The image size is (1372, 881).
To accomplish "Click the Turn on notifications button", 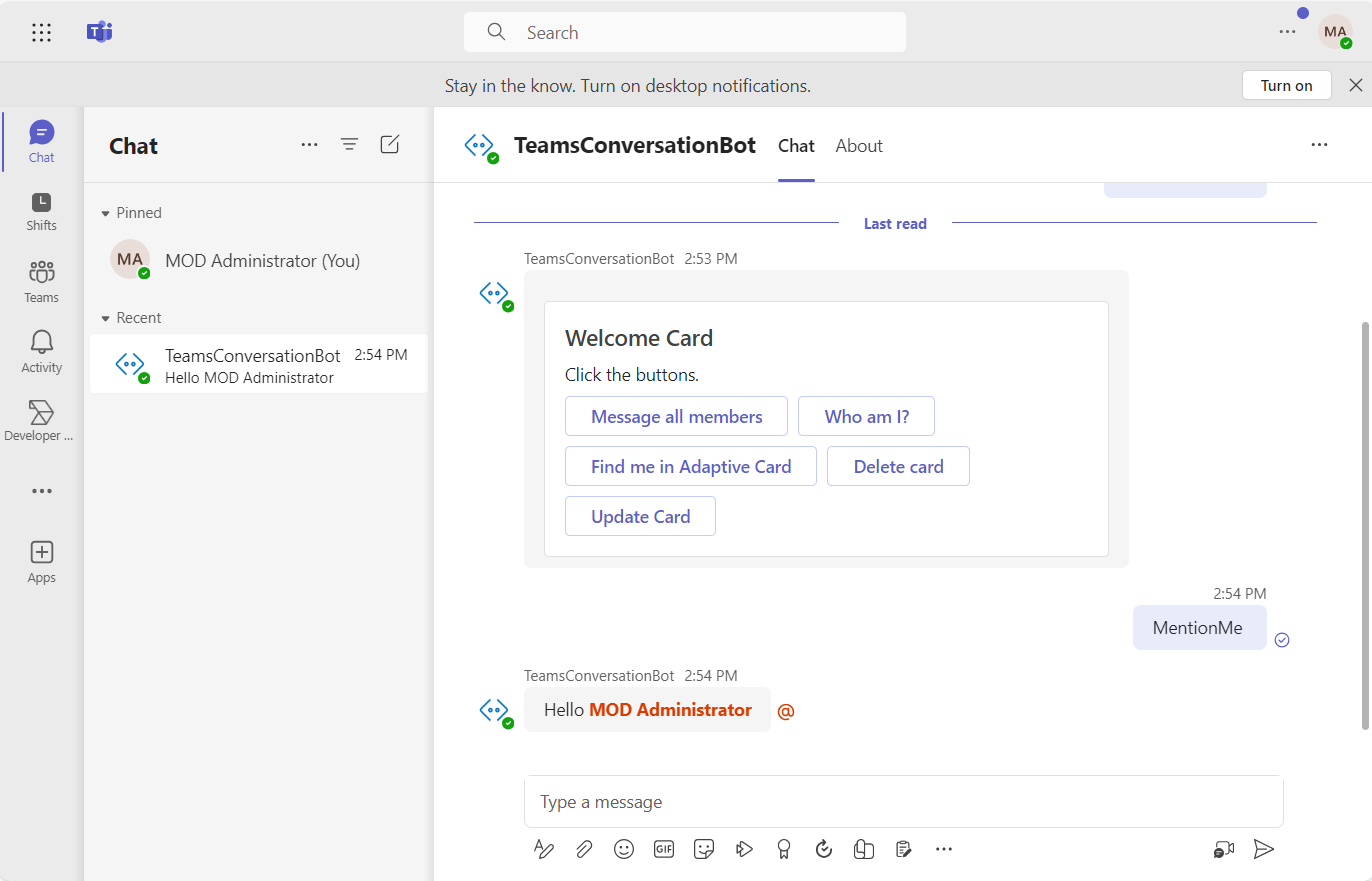I will pos(1286,85).
